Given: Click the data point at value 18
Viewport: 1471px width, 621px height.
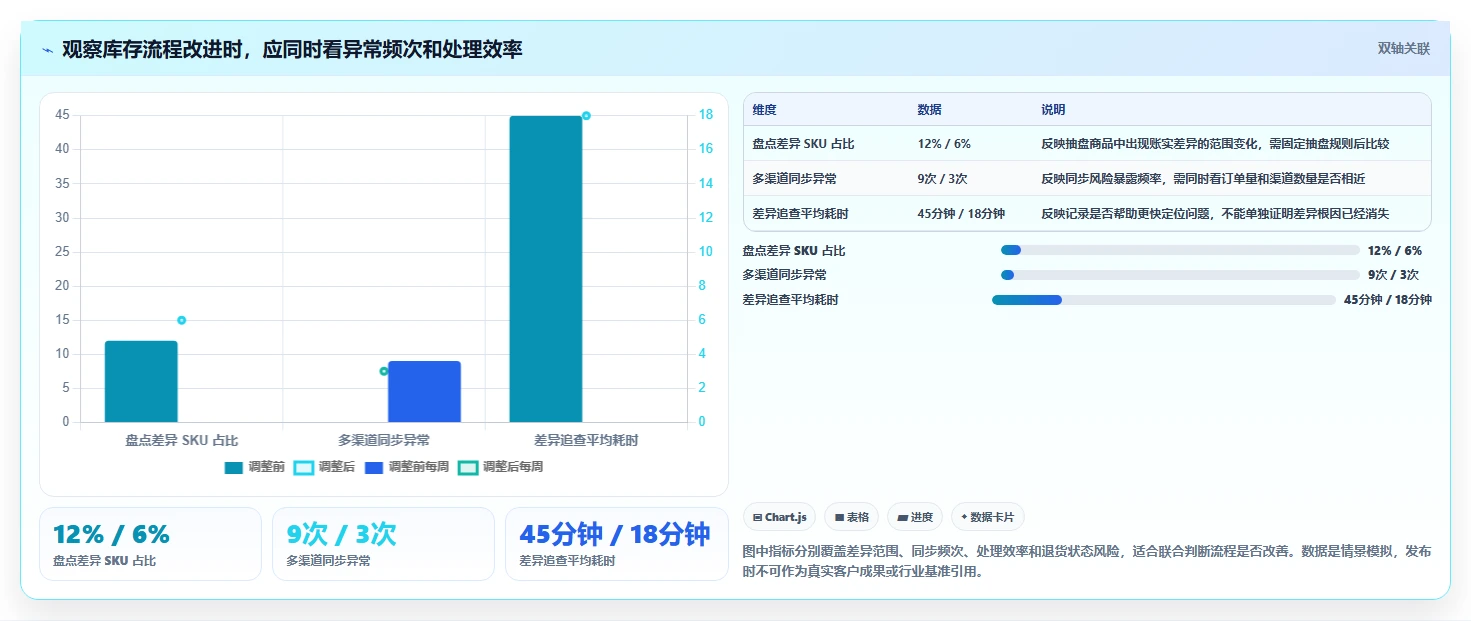Looking at the screenshot, I should [586, 116].
